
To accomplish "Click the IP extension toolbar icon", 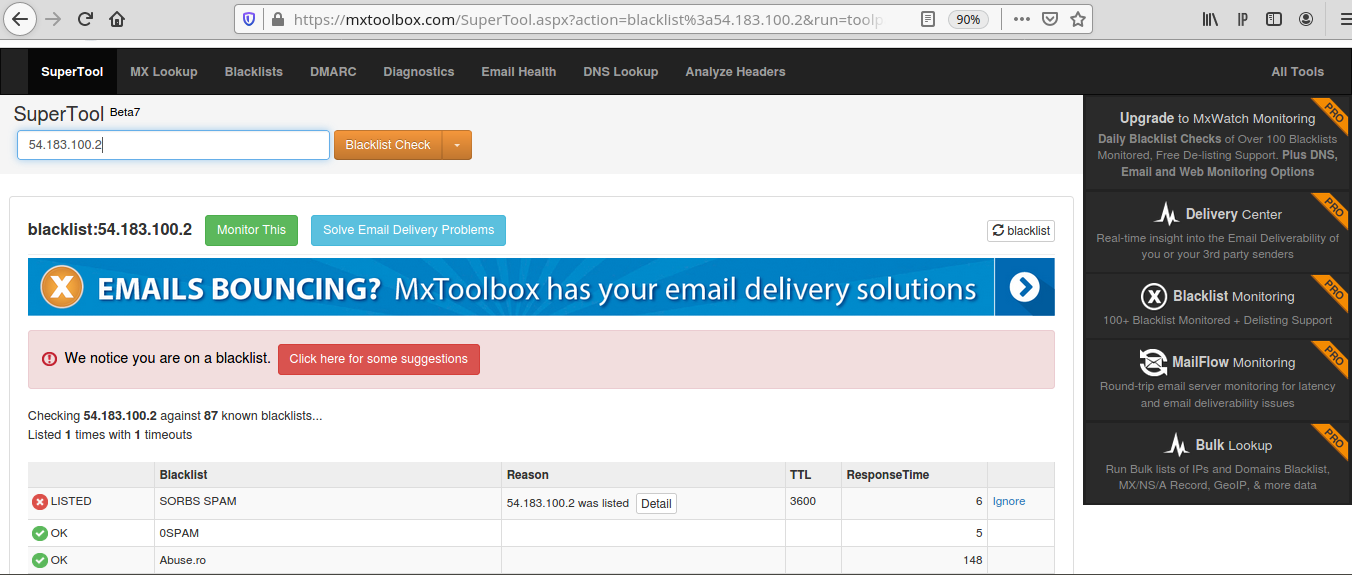I will coord(1242,19).
